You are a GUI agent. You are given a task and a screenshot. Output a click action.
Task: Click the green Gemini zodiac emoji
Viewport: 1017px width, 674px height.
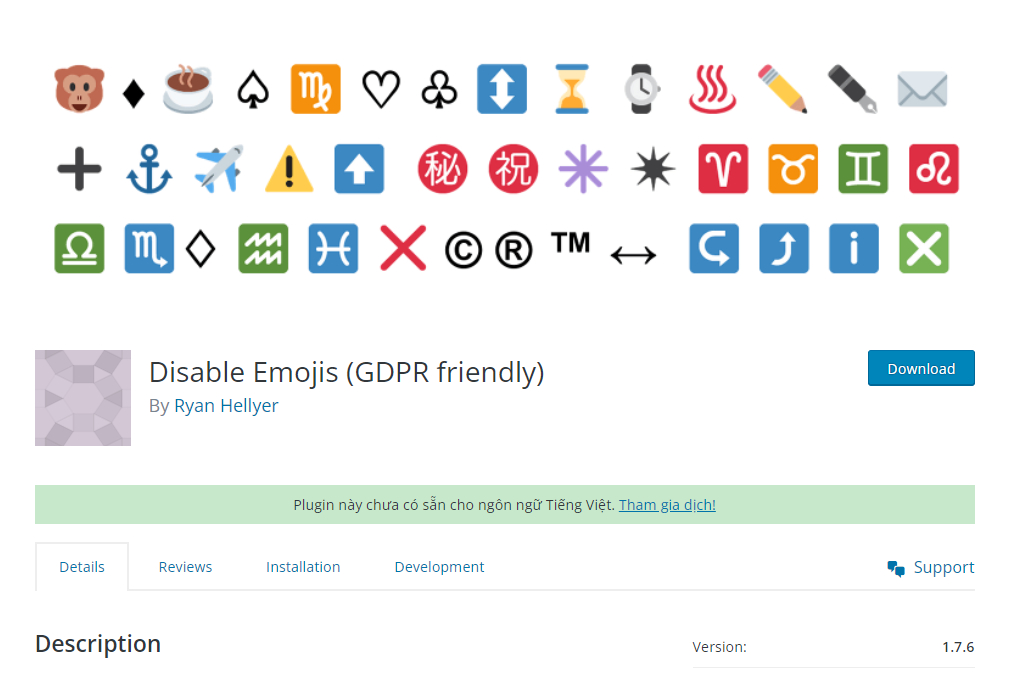click(x=863, y=169)
